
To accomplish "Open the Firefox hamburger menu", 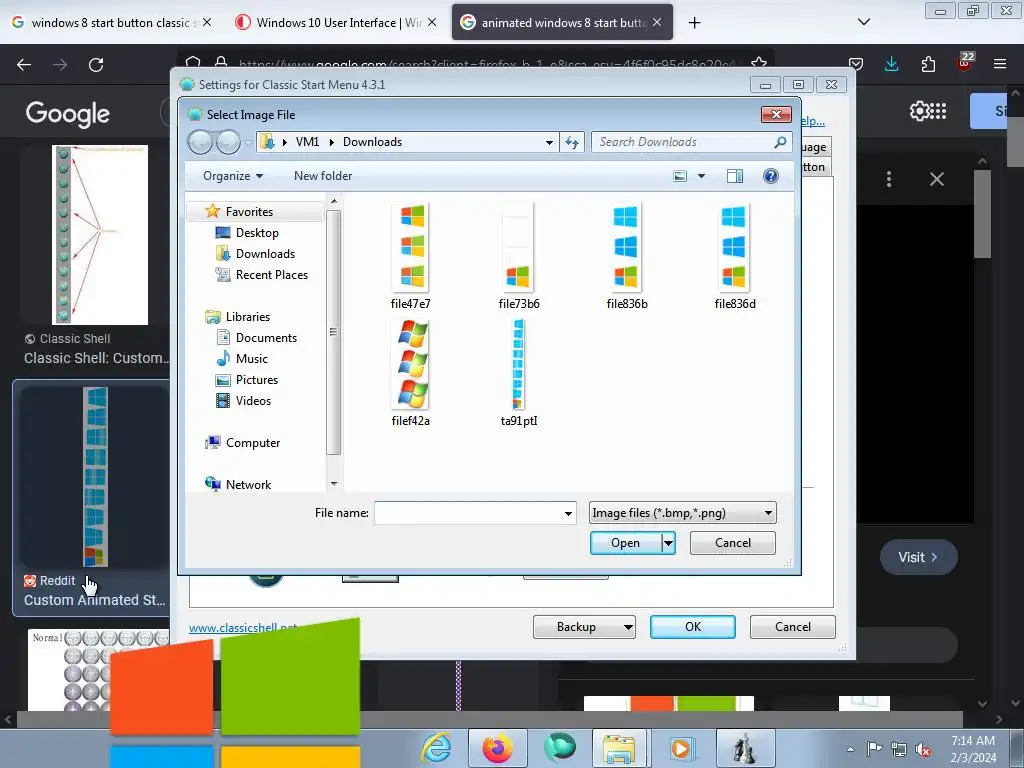I will point(1000,64).
